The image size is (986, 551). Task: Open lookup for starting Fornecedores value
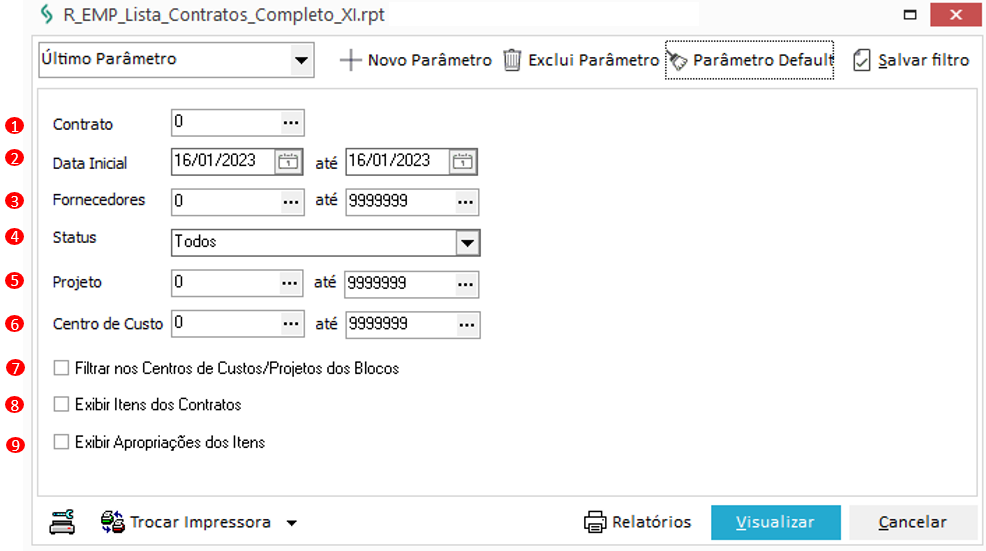[291, 201]
